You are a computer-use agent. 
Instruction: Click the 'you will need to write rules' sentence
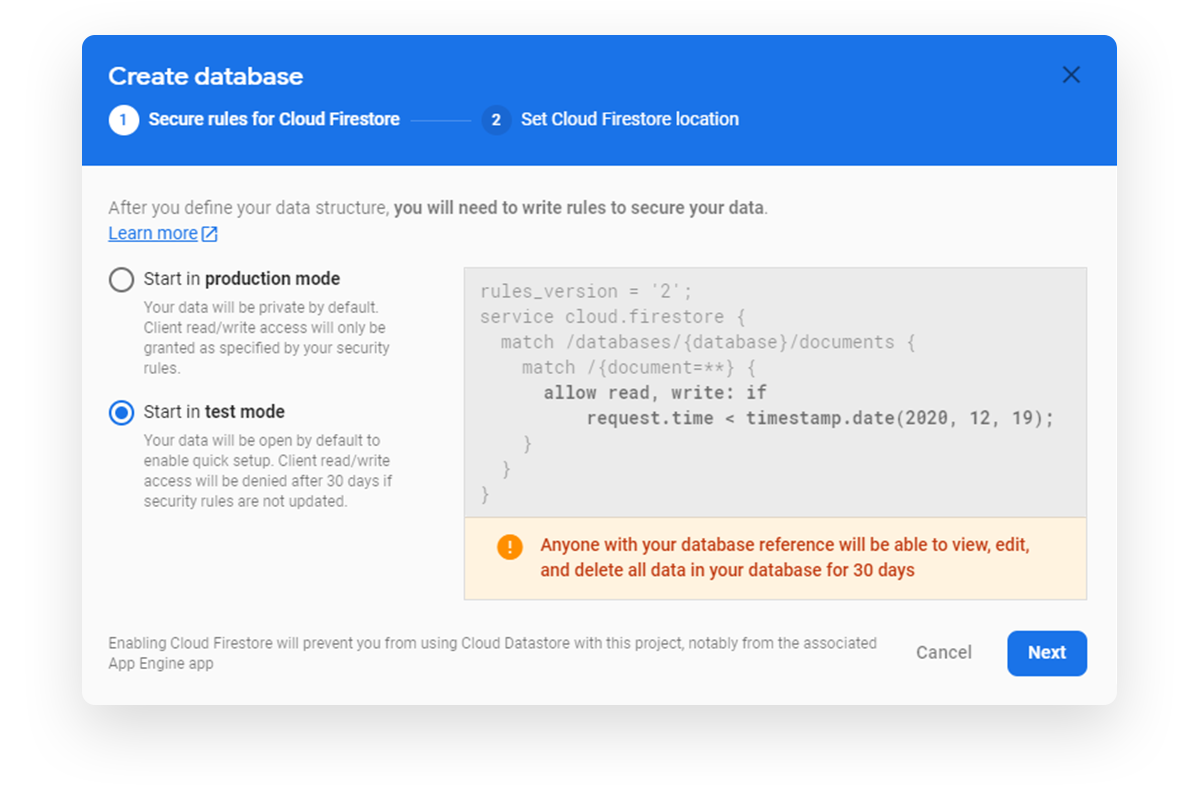click(579, 208)
